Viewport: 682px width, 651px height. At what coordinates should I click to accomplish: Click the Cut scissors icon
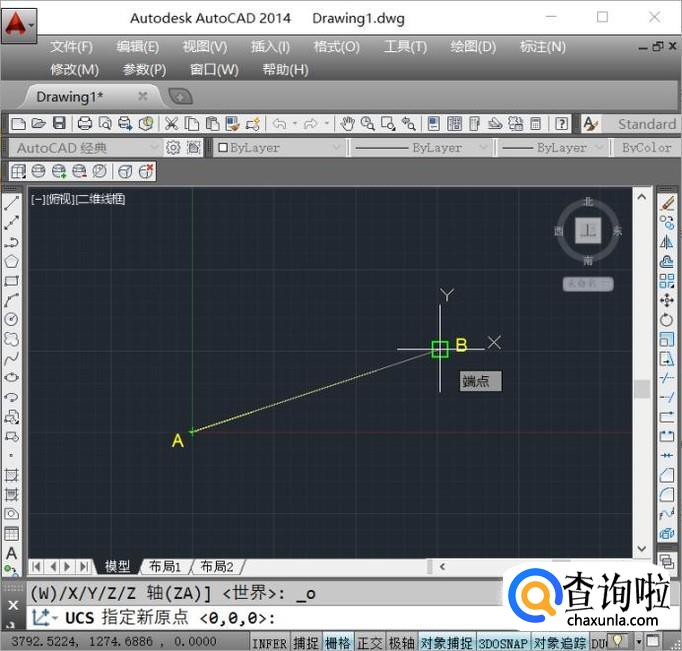point(171,124)
